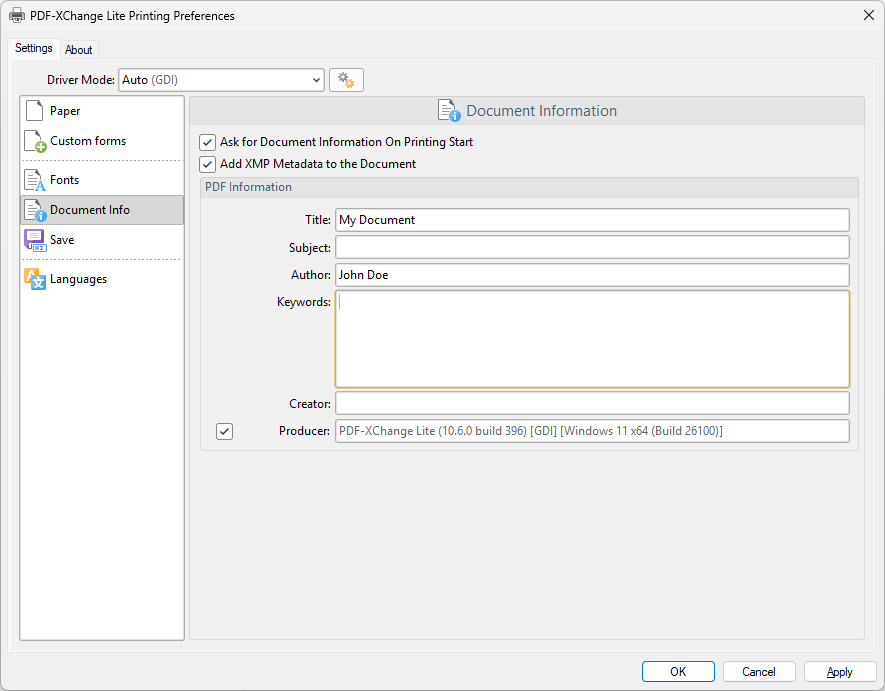The image size is (885, 691).
Task: Click the printer icon in title bar
Action: 16,16
